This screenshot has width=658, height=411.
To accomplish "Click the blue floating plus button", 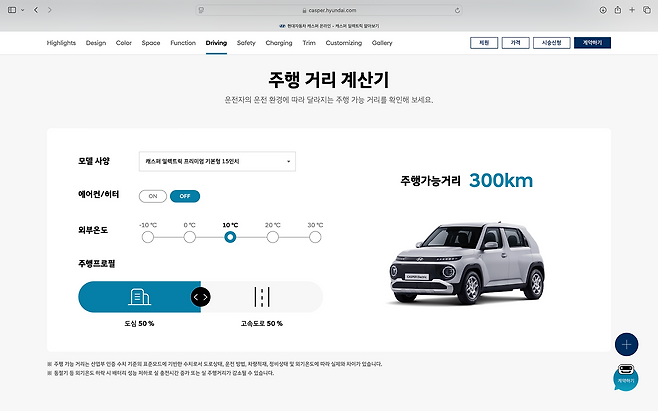I will click(x=627, y=344).
